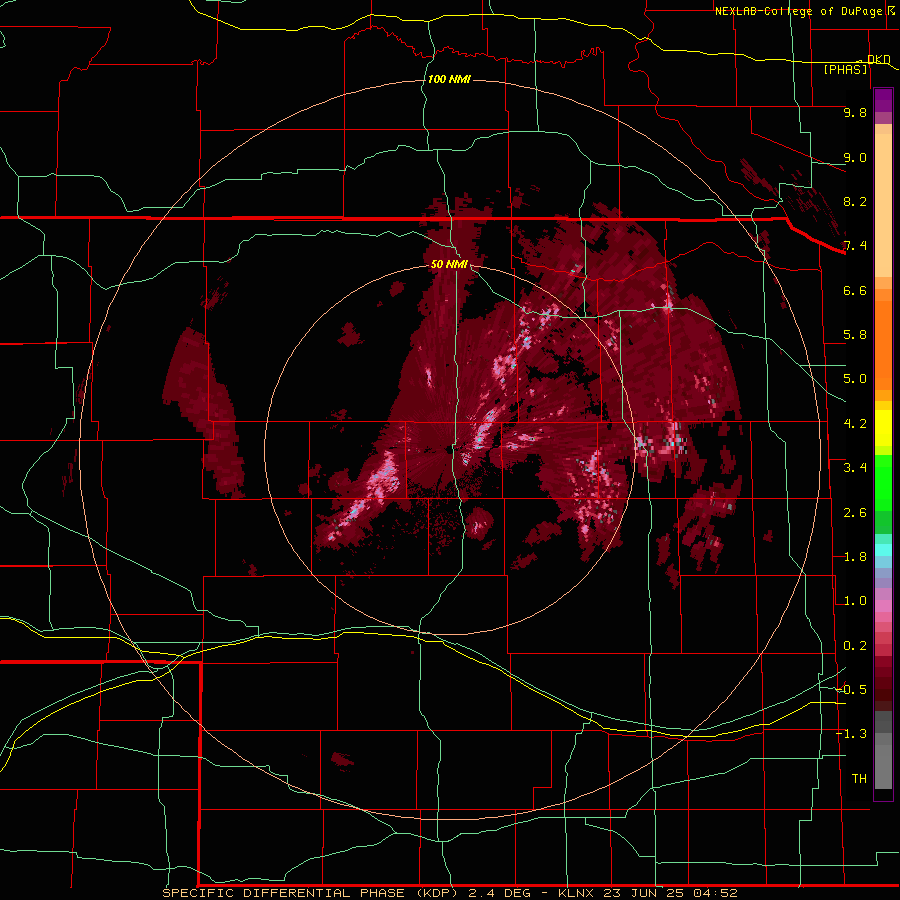This screenshot has height=900, width=900.
Task: Click the 1.0 value on the color scale
Action: point(855,601)
